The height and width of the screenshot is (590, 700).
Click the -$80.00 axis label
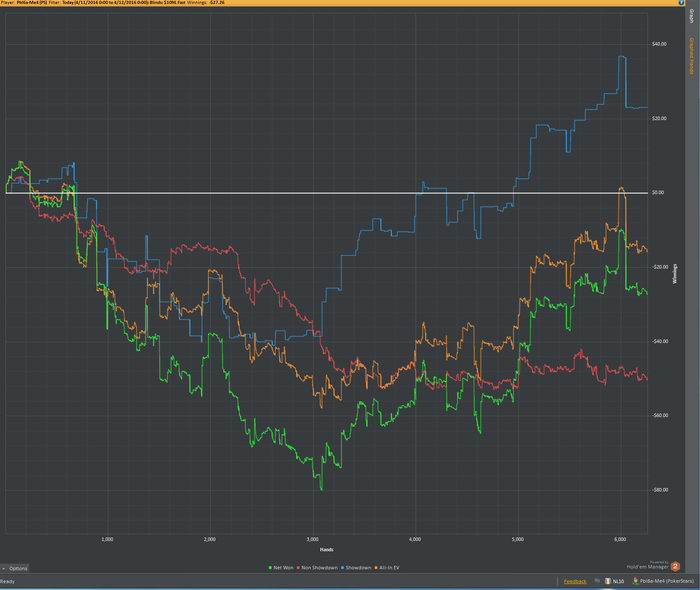[660, 490]
